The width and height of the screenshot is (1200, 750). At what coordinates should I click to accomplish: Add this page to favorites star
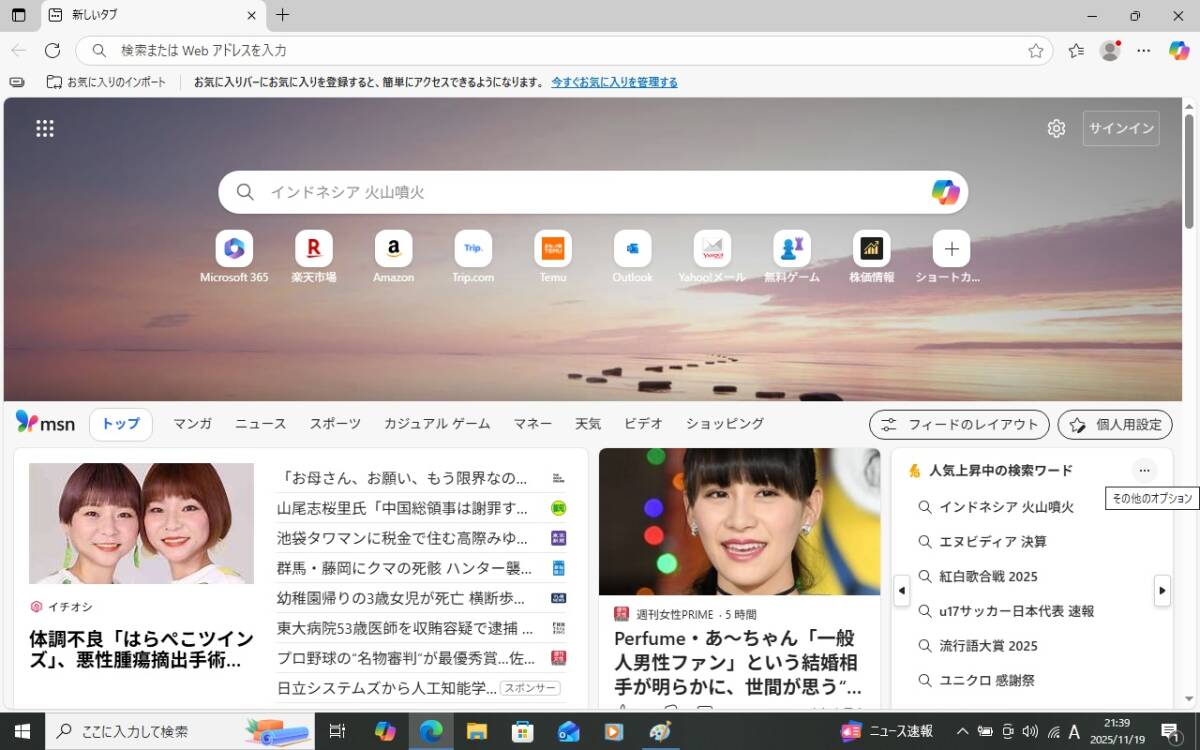point(1036,50)
